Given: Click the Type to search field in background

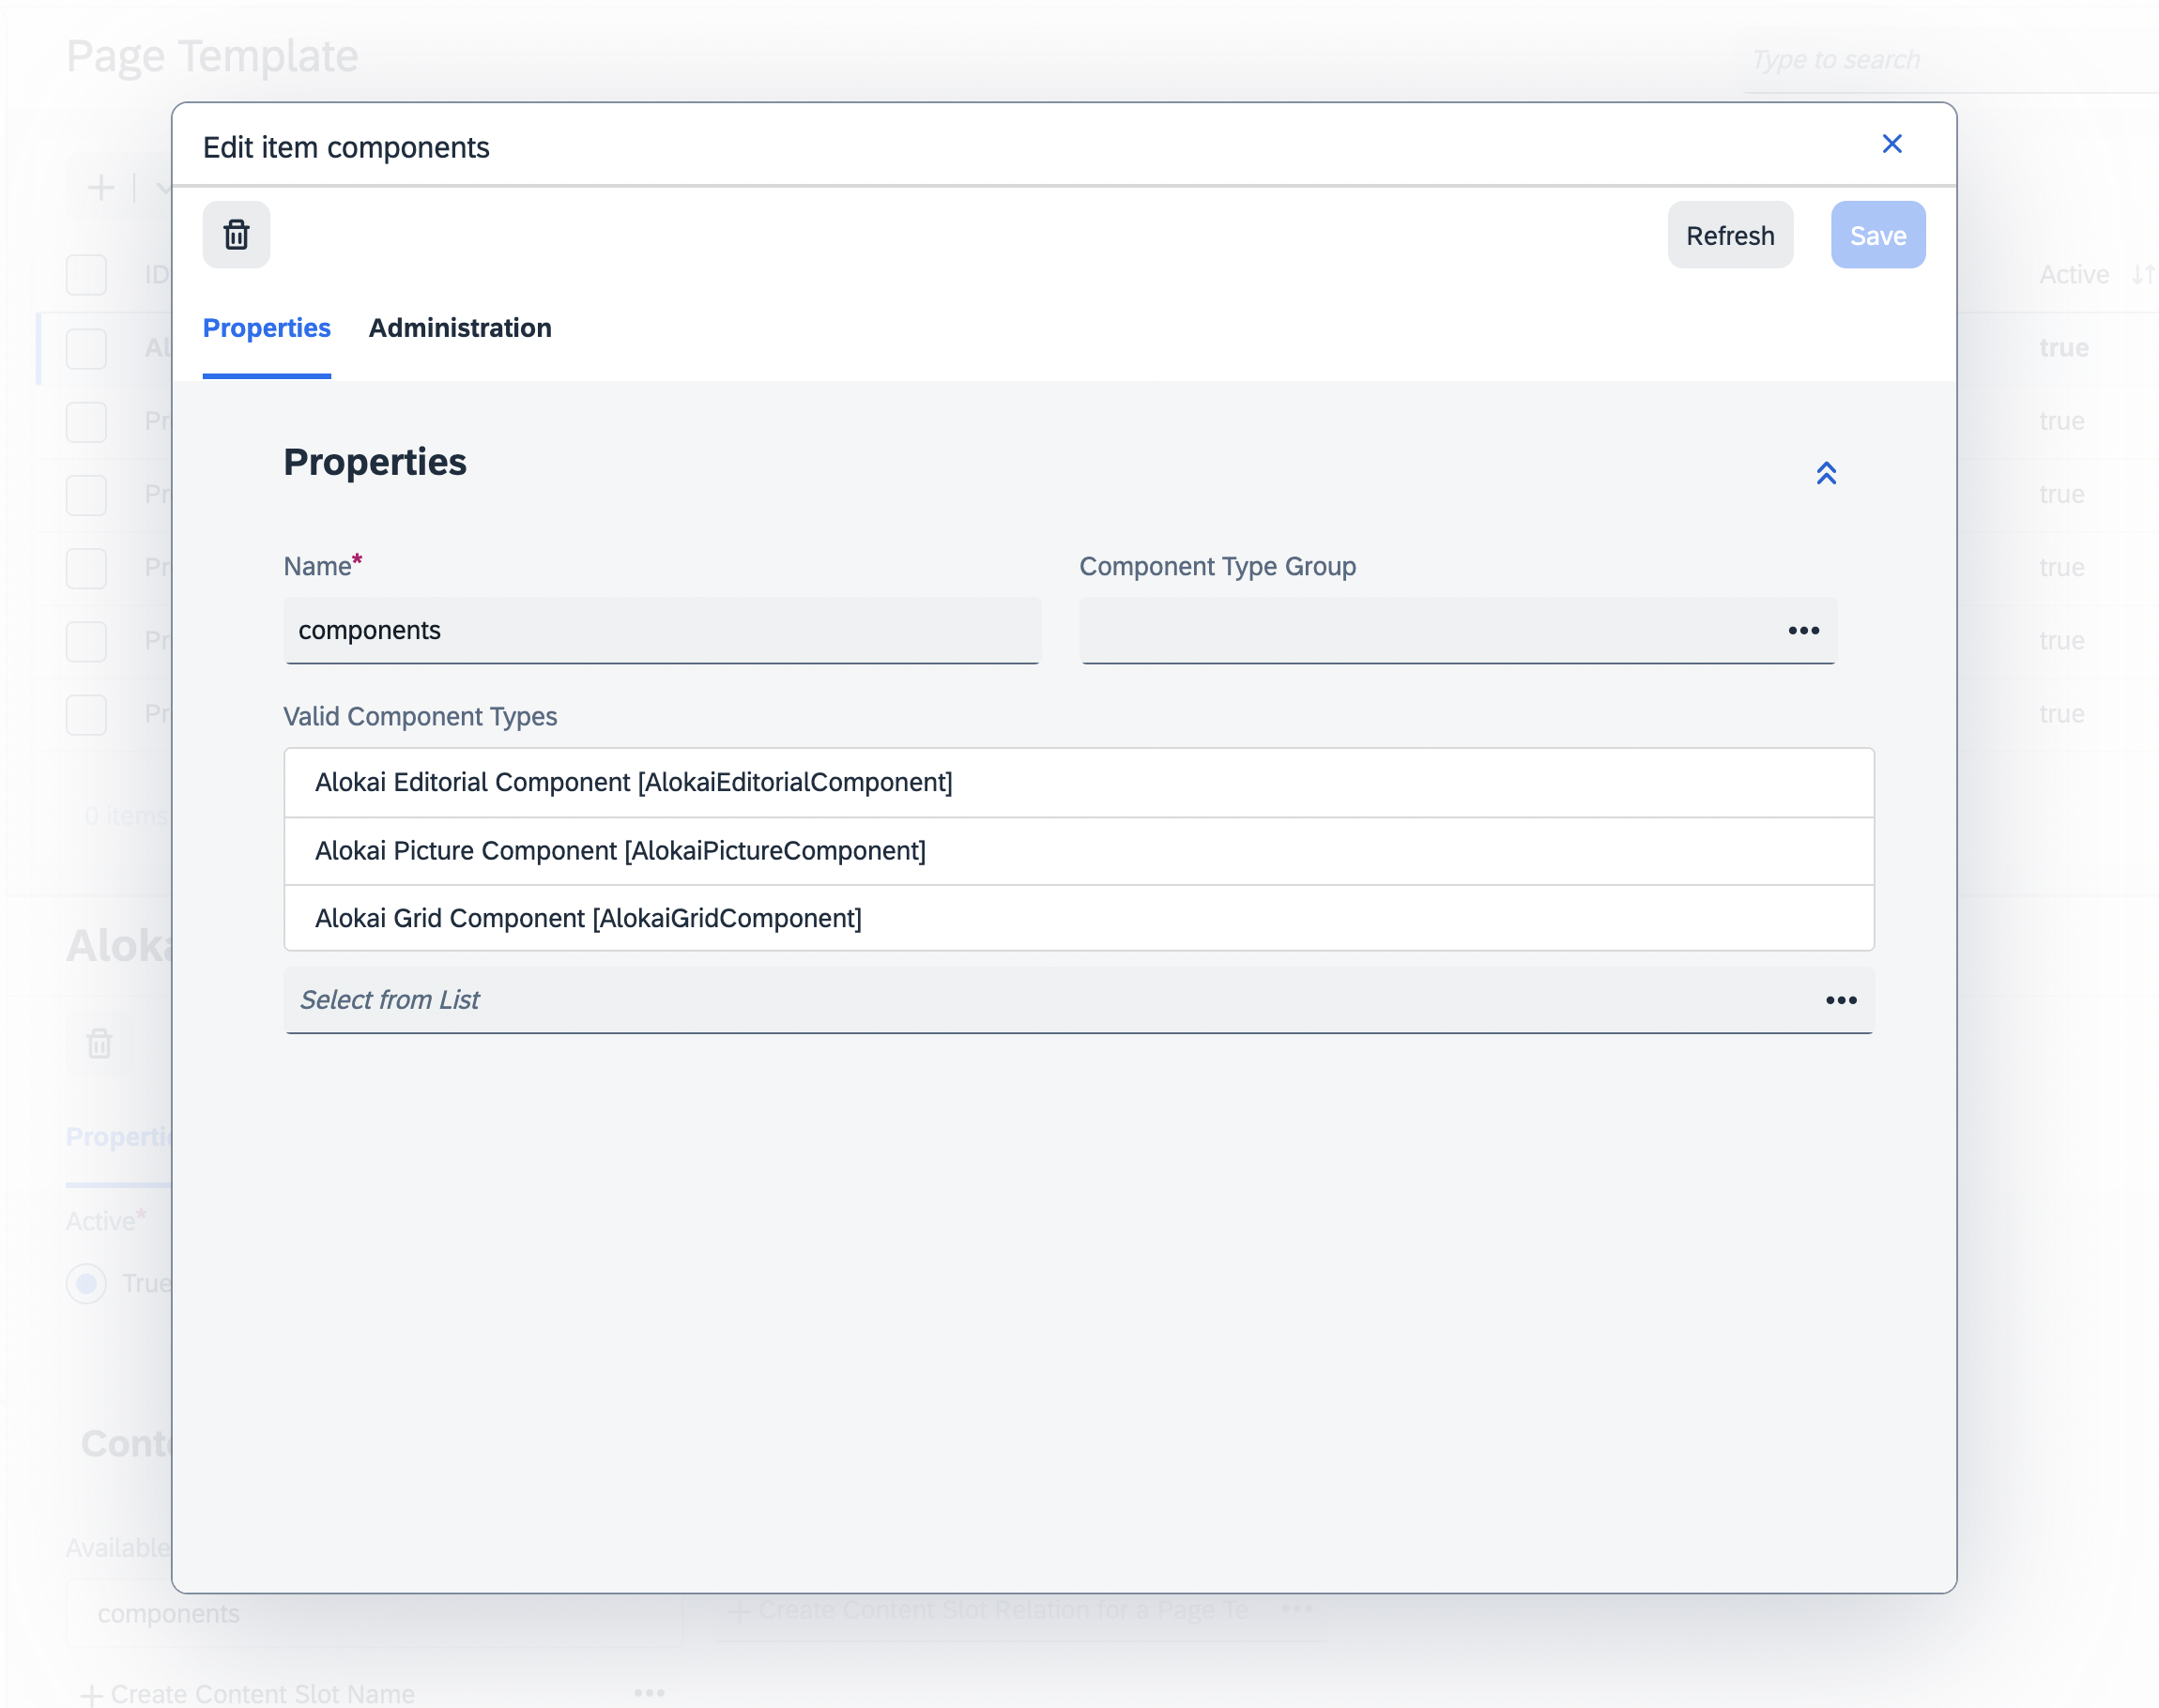Looking at the screenshot, I should tap(1950, 60).
